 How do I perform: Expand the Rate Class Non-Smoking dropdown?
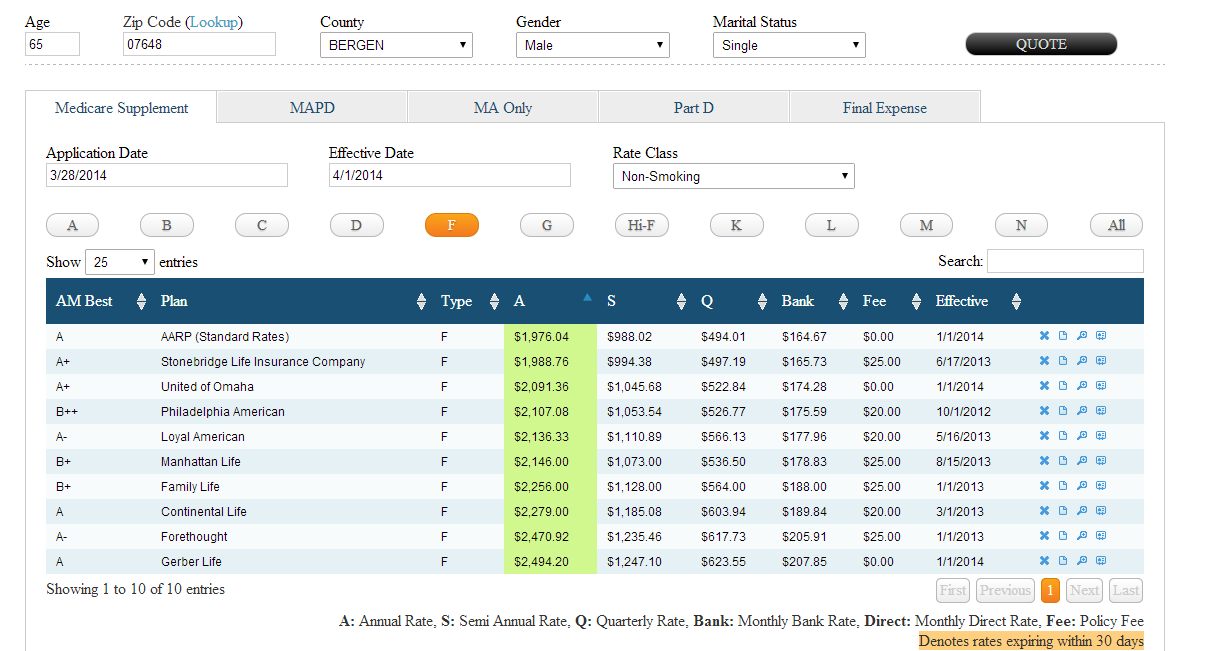[x=733, y=177]
